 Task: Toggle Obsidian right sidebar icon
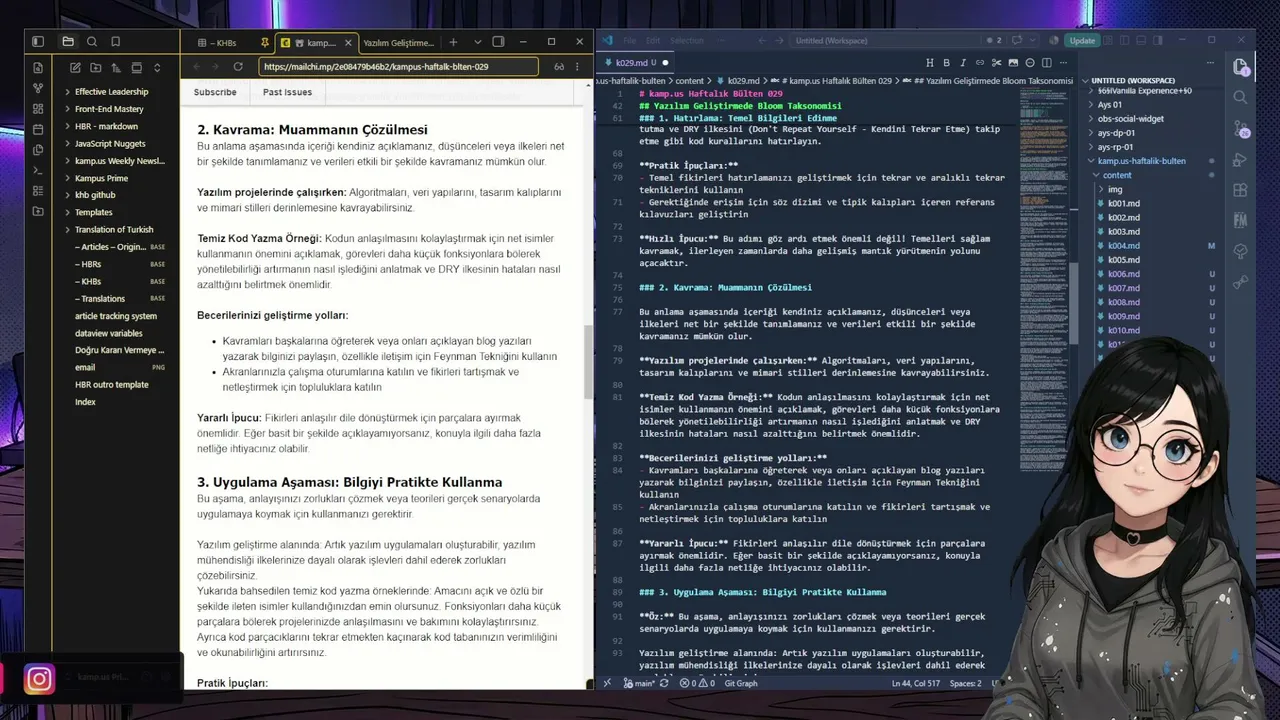[x=499, y=42]
